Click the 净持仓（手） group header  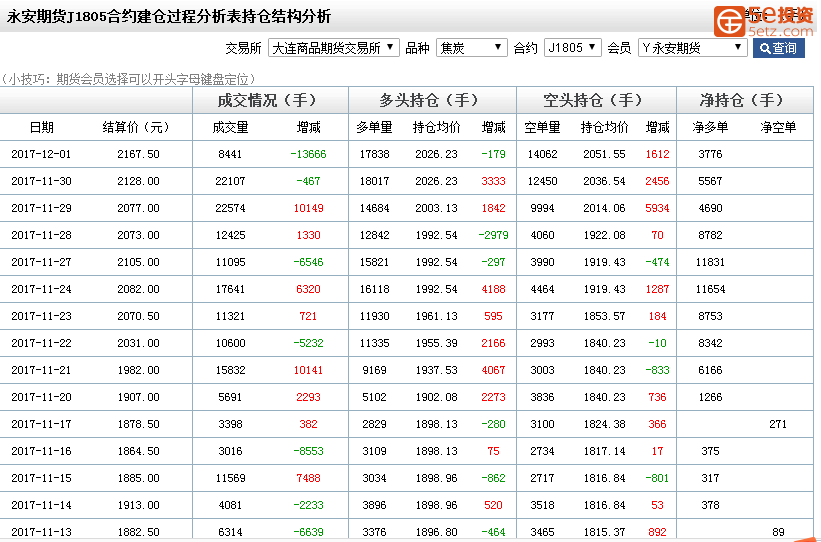pos(744,100)
